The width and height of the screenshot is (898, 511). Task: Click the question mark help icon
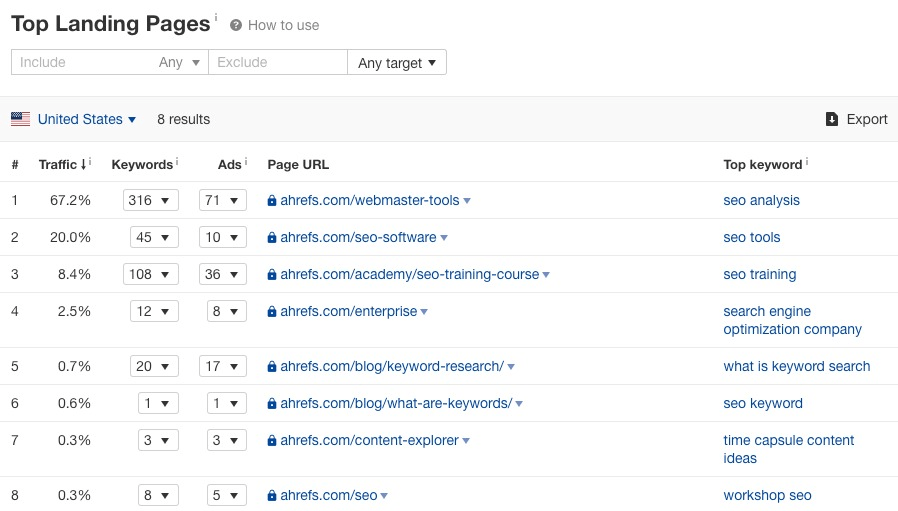(235, 25)
